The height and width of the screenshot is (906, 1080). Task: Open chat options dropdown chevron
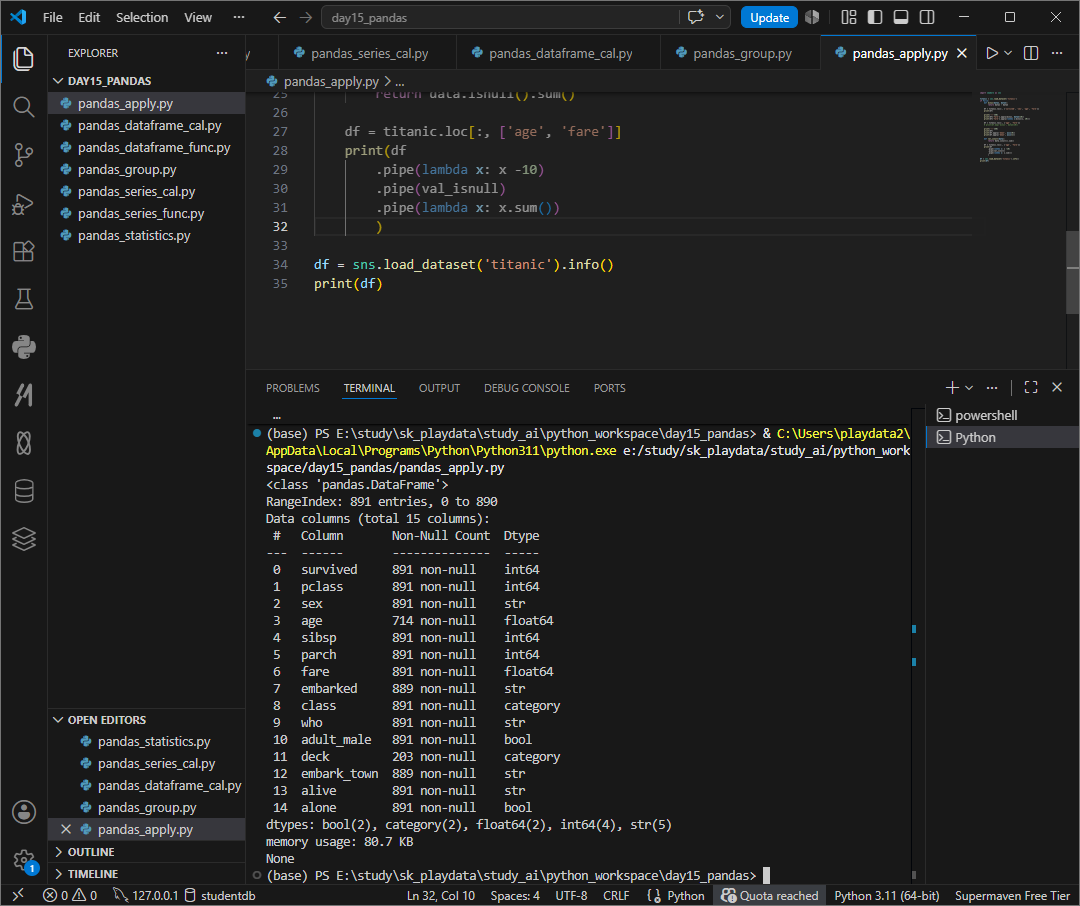tap(720, 17)
